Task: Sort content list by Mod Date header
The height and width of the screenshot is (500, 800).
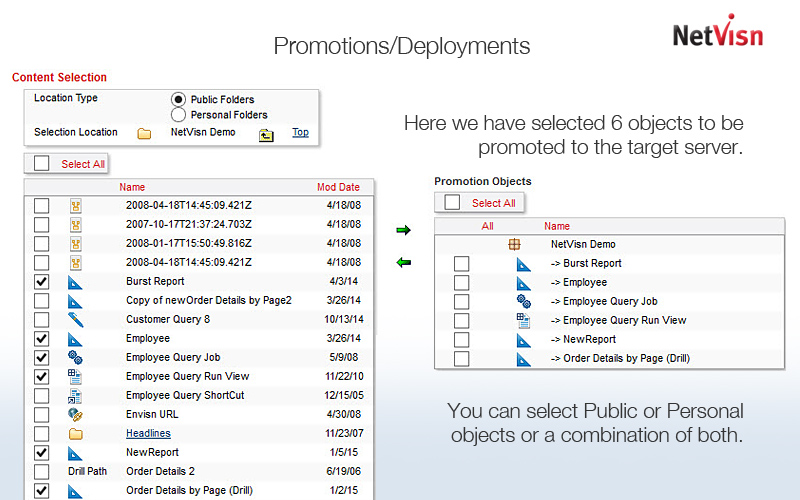Action: coord(338,187)
